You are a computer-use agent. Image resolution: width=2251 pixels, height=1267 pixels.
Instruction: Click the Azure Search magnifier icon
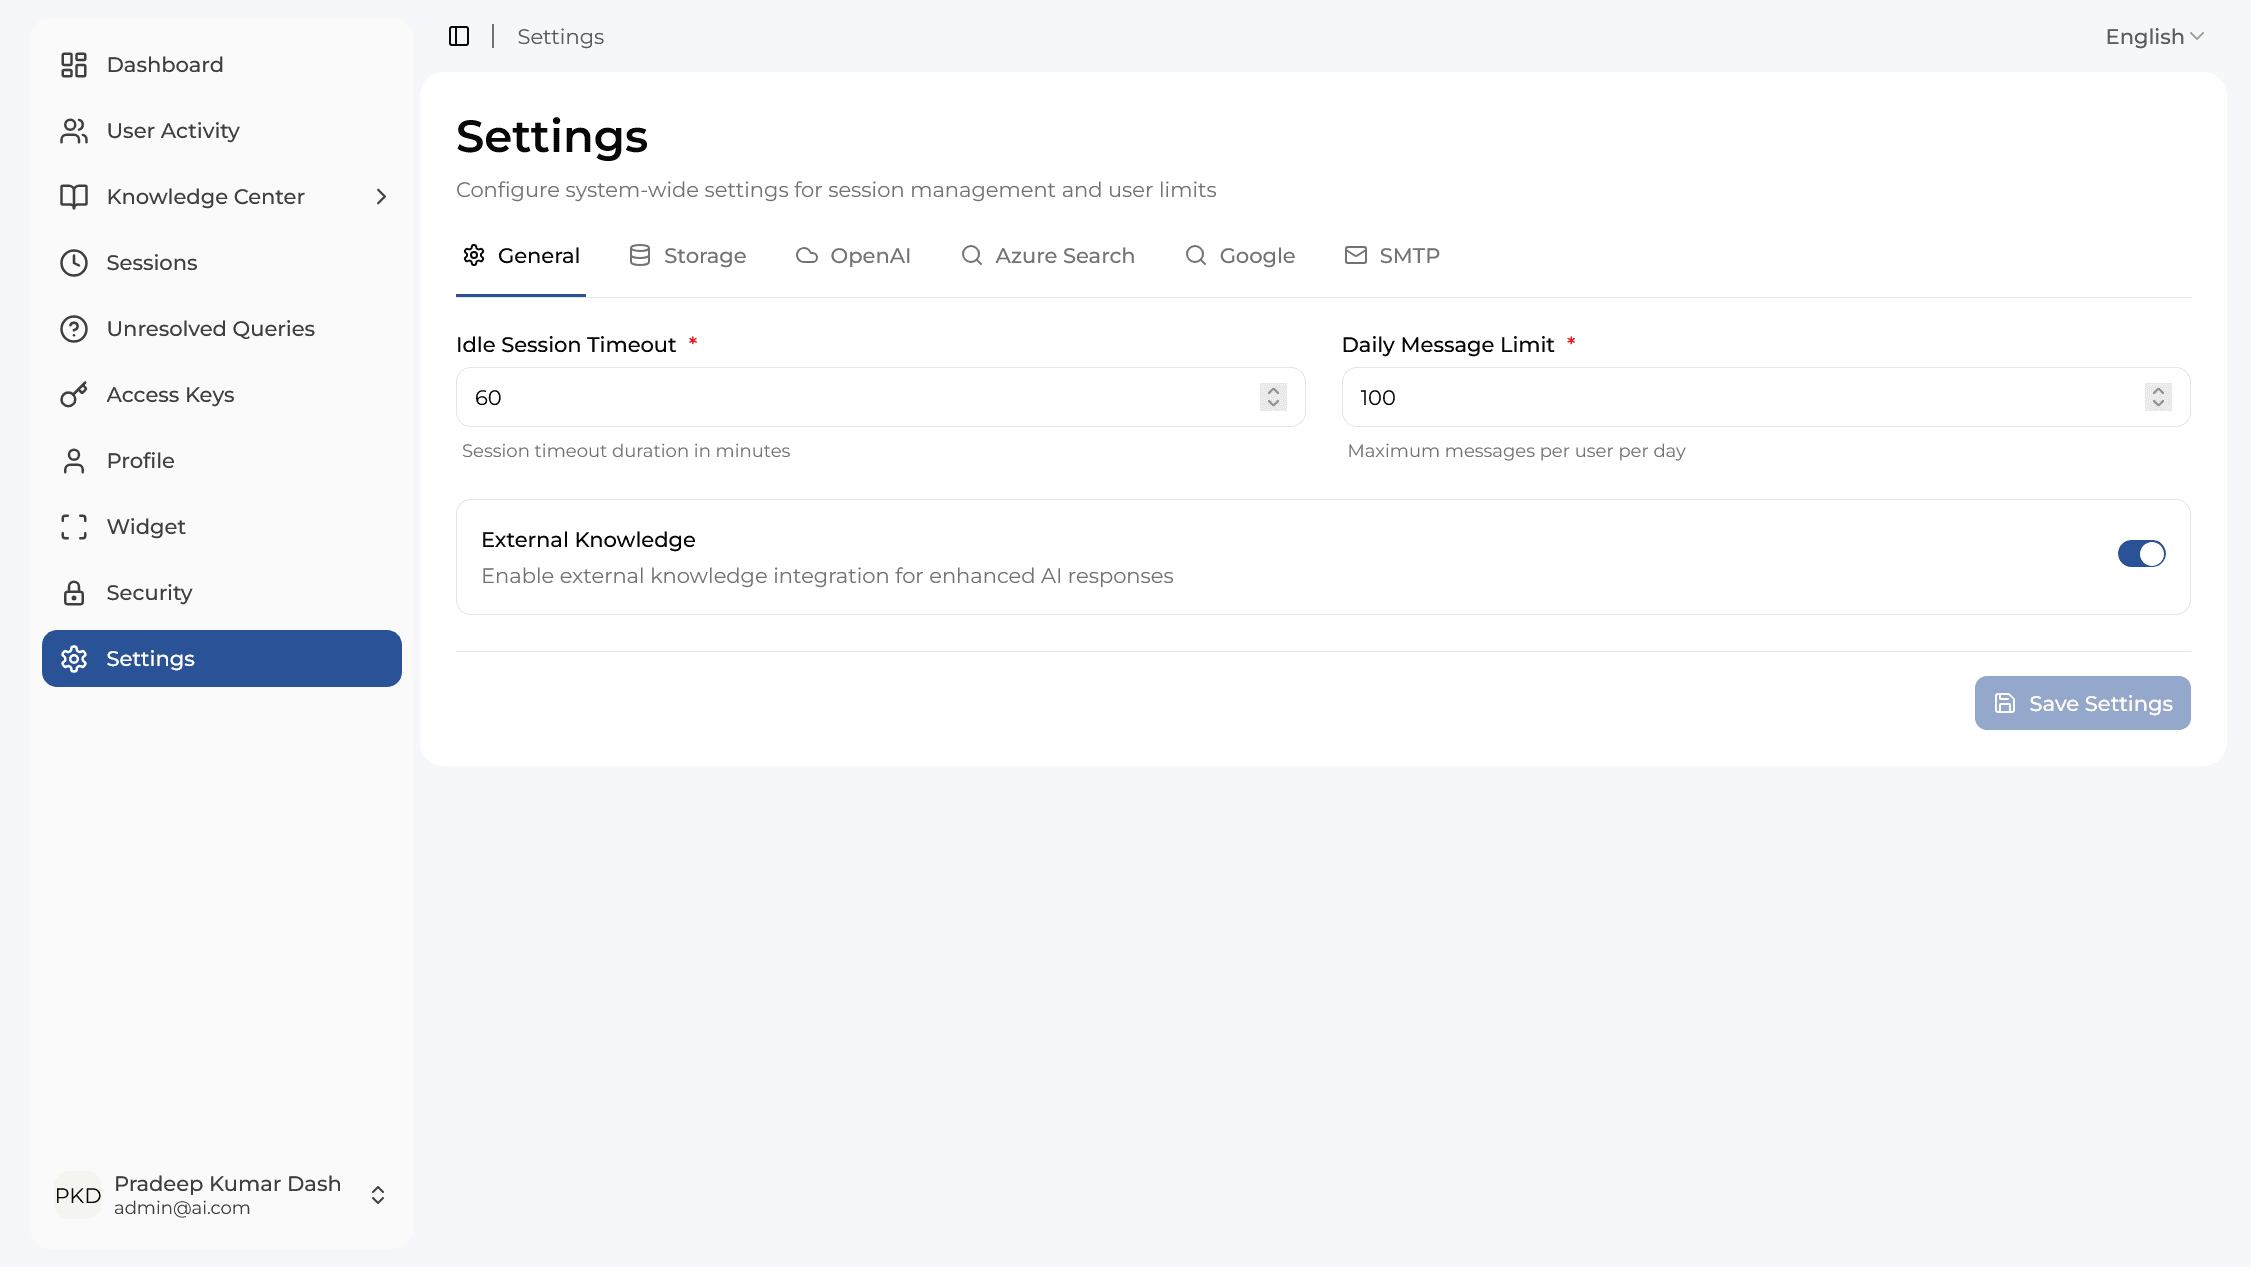click(972, 256)
